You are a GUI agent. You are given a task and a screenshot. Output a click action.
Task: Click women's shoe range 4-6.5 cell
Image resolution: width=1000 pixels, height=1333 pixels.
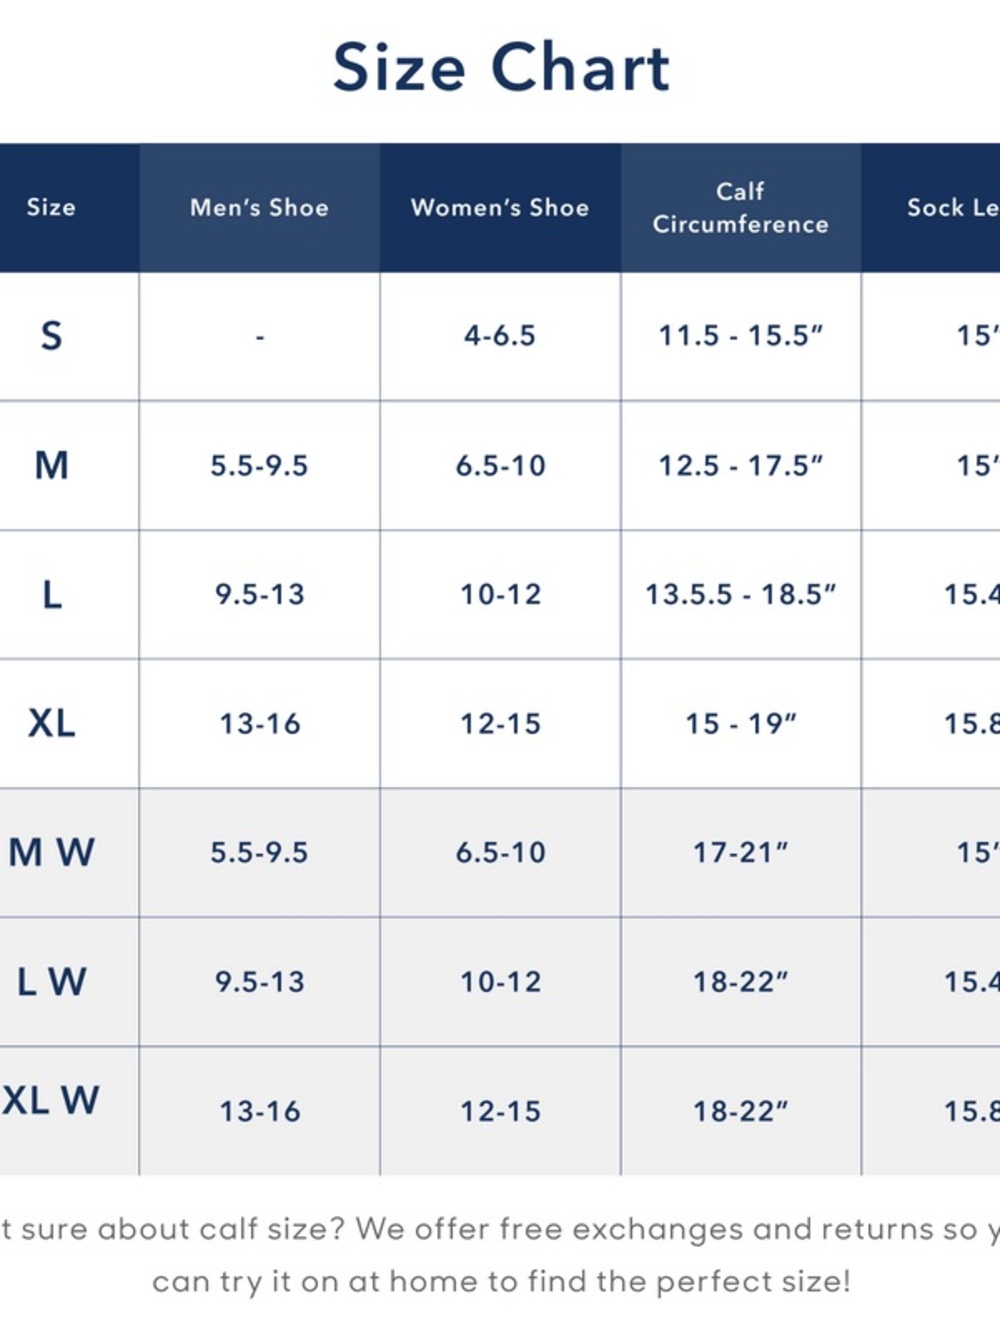[500, 336]
